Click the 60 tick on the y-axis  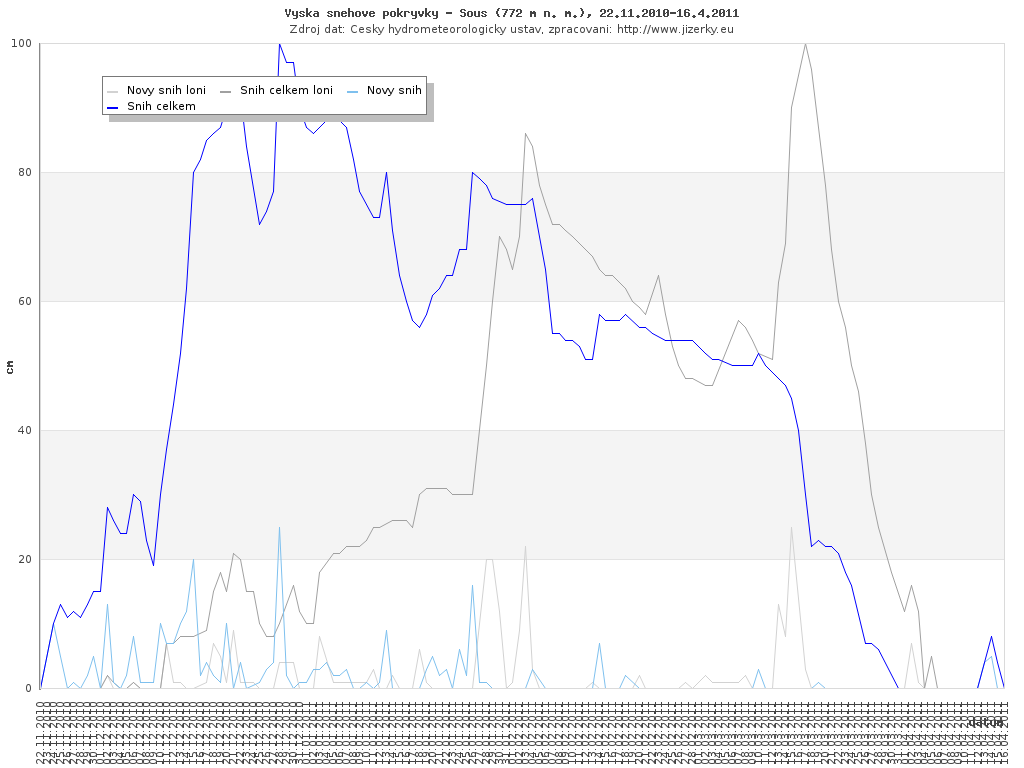(x=24, y=302)
